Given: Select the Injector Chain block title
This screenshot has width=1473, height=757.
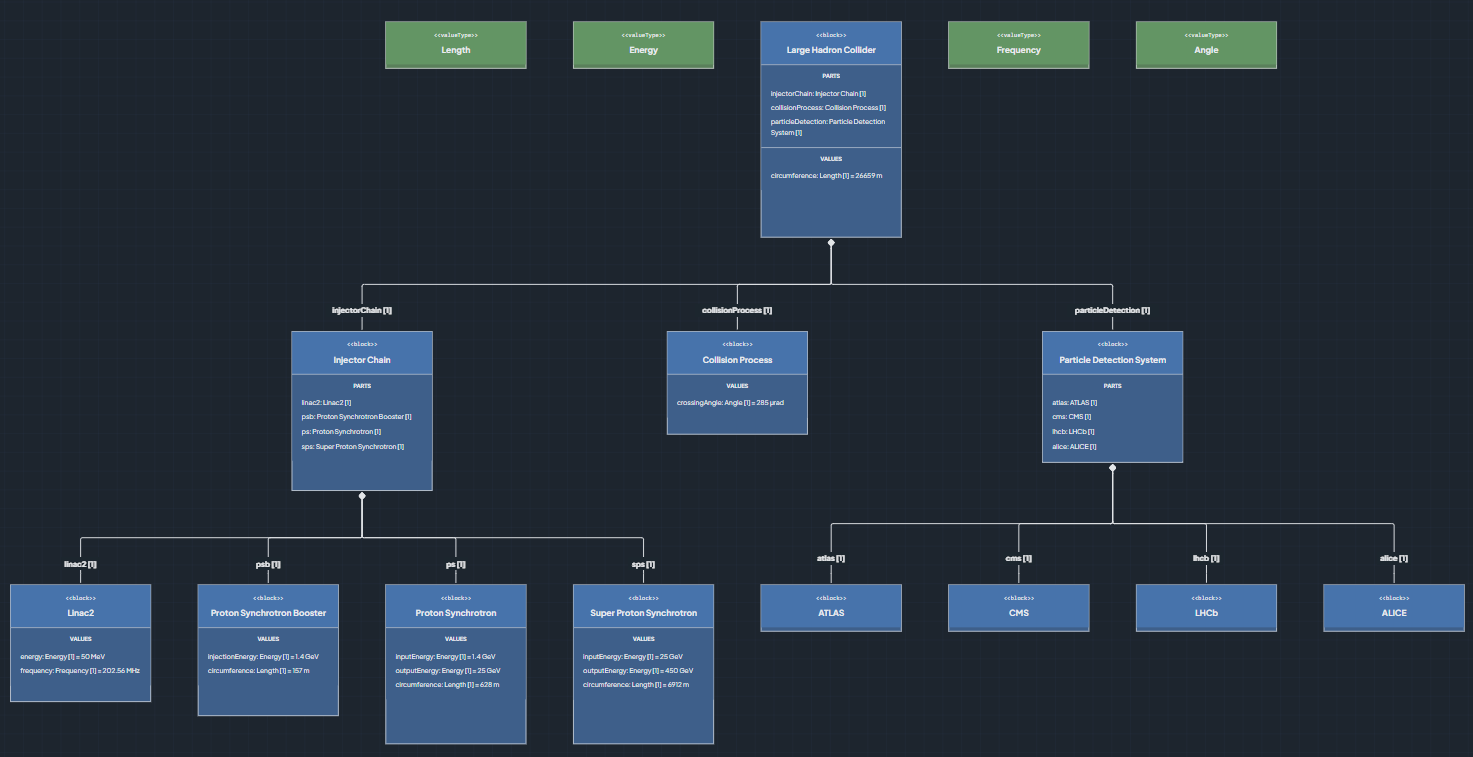Looking at the screenshot, I should (x=362, y=360).
